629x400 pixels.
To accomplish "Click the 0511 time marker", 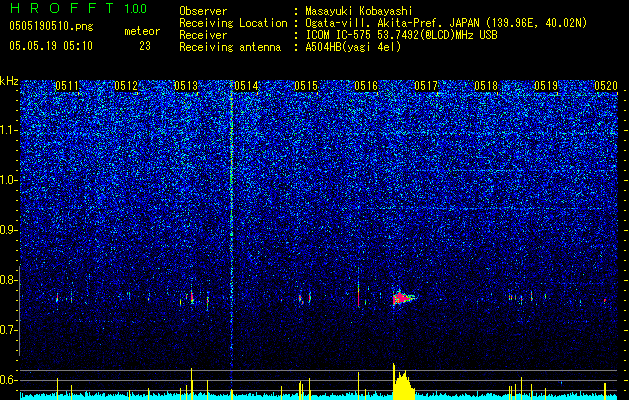I will 67,86.
